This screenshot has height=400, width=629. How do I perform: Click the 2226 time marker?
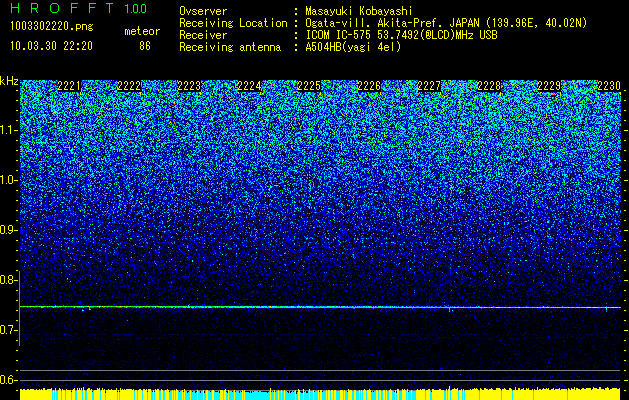[369, 86]
